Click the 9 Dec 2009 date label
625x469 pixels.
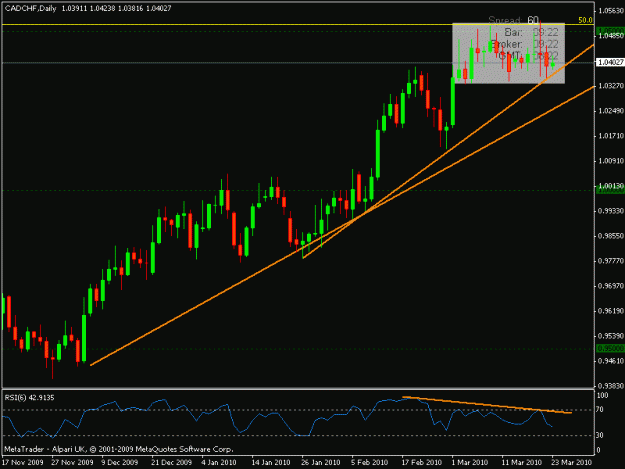120,463
